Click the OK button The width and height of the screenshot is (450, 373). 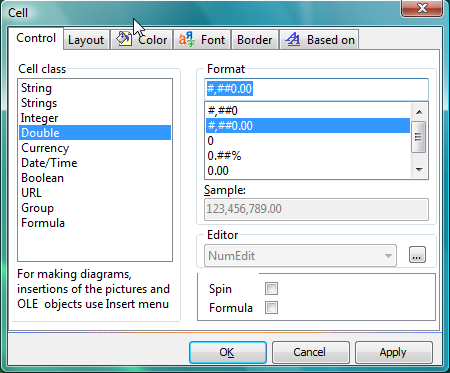228,352
